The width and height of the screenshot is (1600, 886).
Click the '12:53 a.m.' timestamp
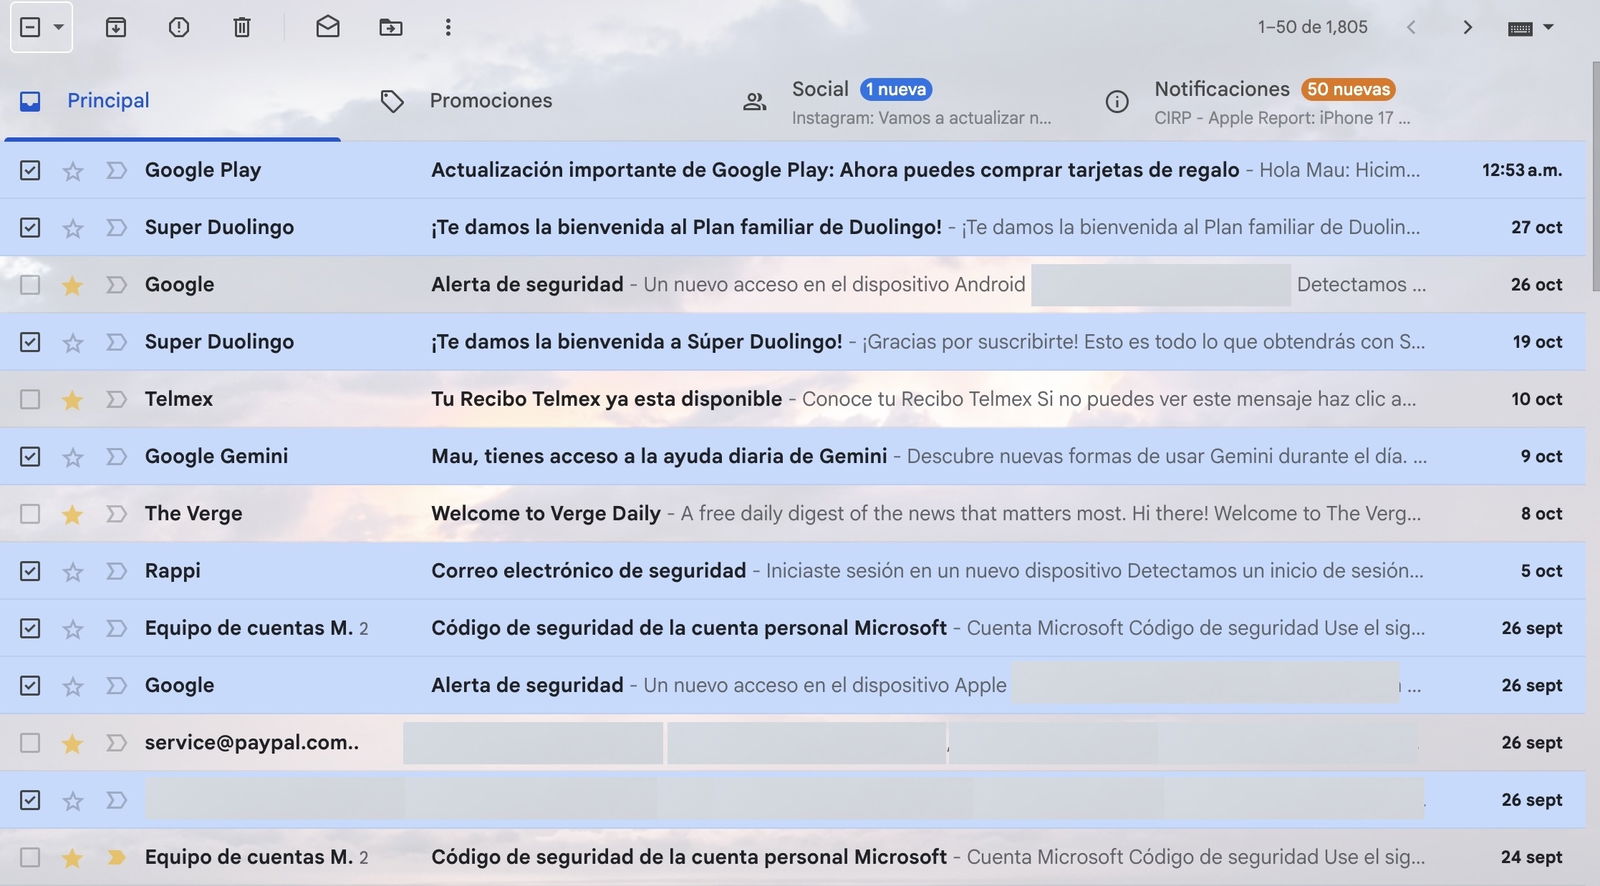(x=1522, y=170)
